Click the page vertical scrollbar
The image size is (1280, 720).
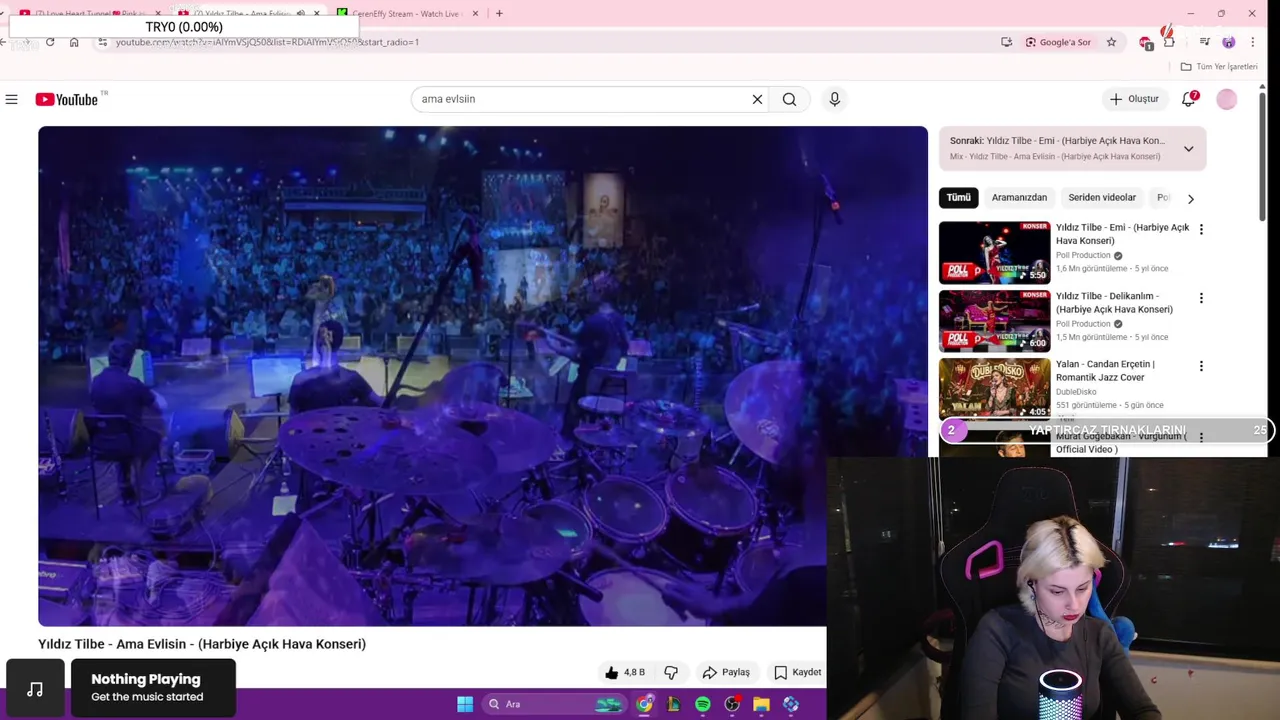[x=1262, y=155]
